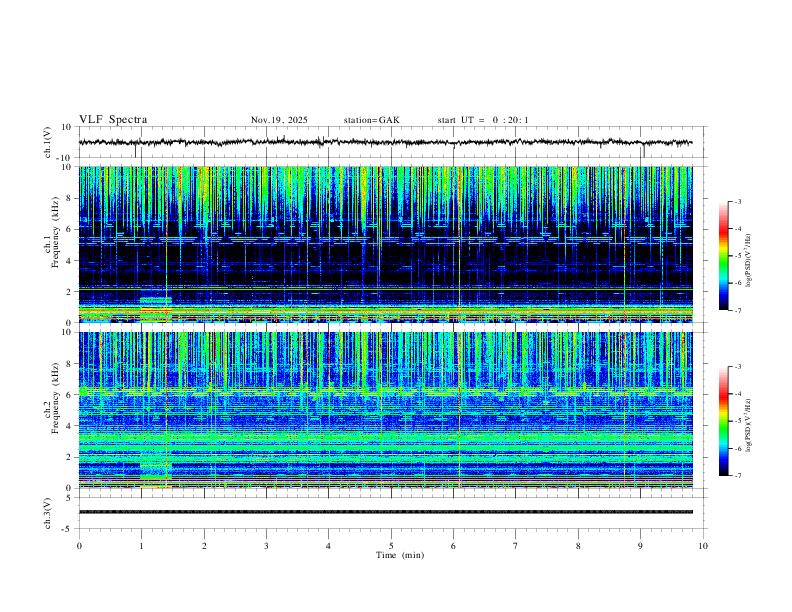
Task: Click time axis tick label '0'
Action: click(x=79, y=546)
